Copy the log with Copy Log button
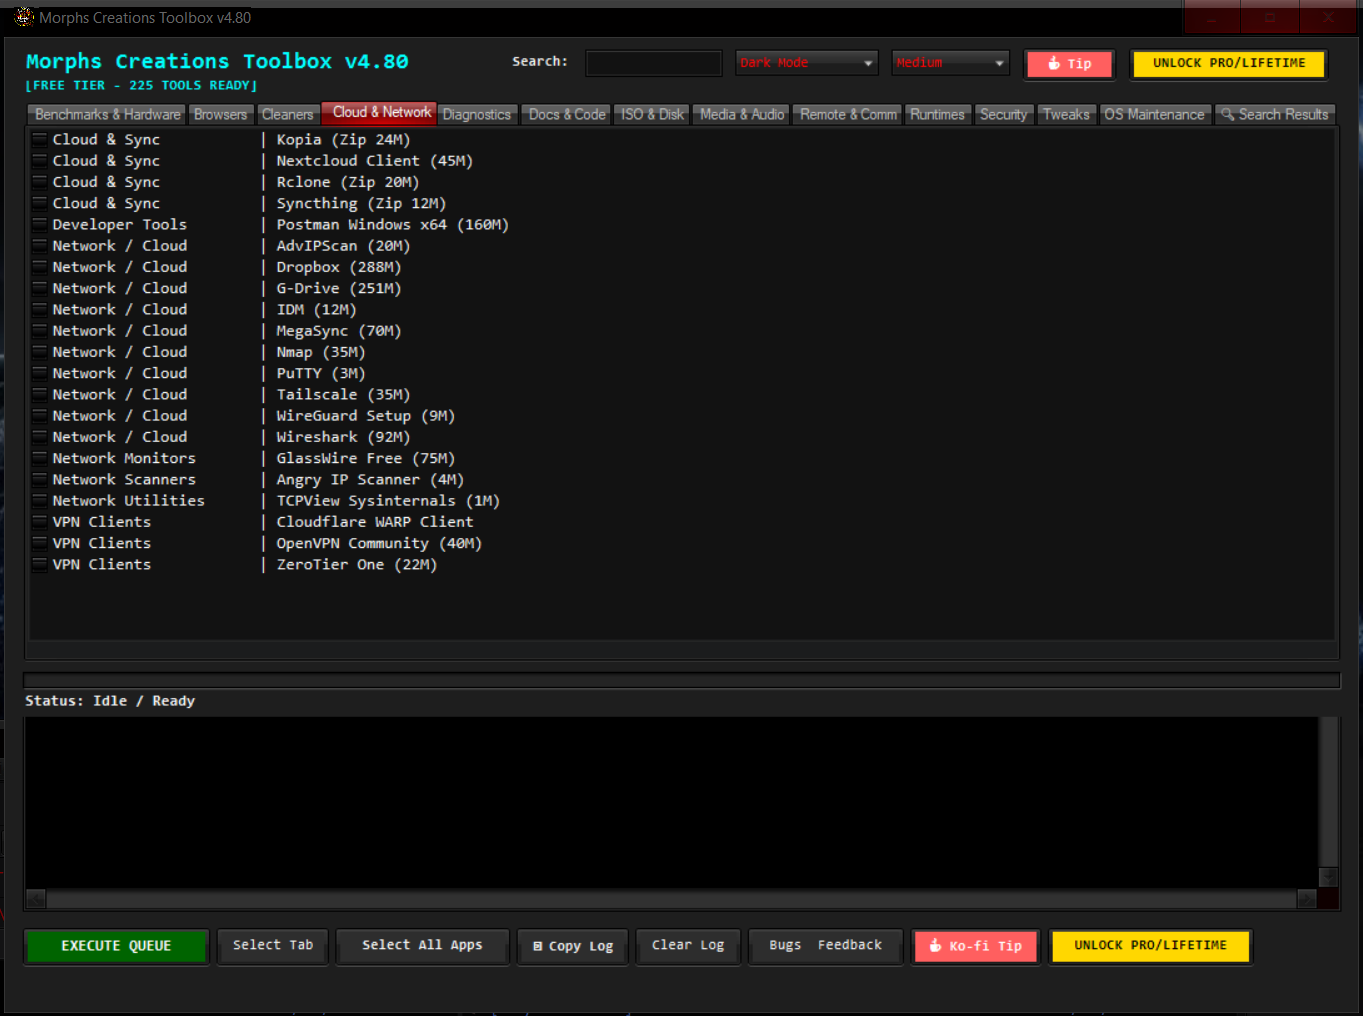The image size is (1363, 1016). (x=573, y=946)
